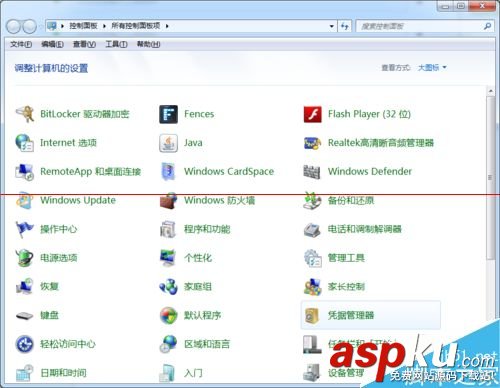Click the Windows Defender text label
Screen dimensions: 500x388
(x=370, y=172)
